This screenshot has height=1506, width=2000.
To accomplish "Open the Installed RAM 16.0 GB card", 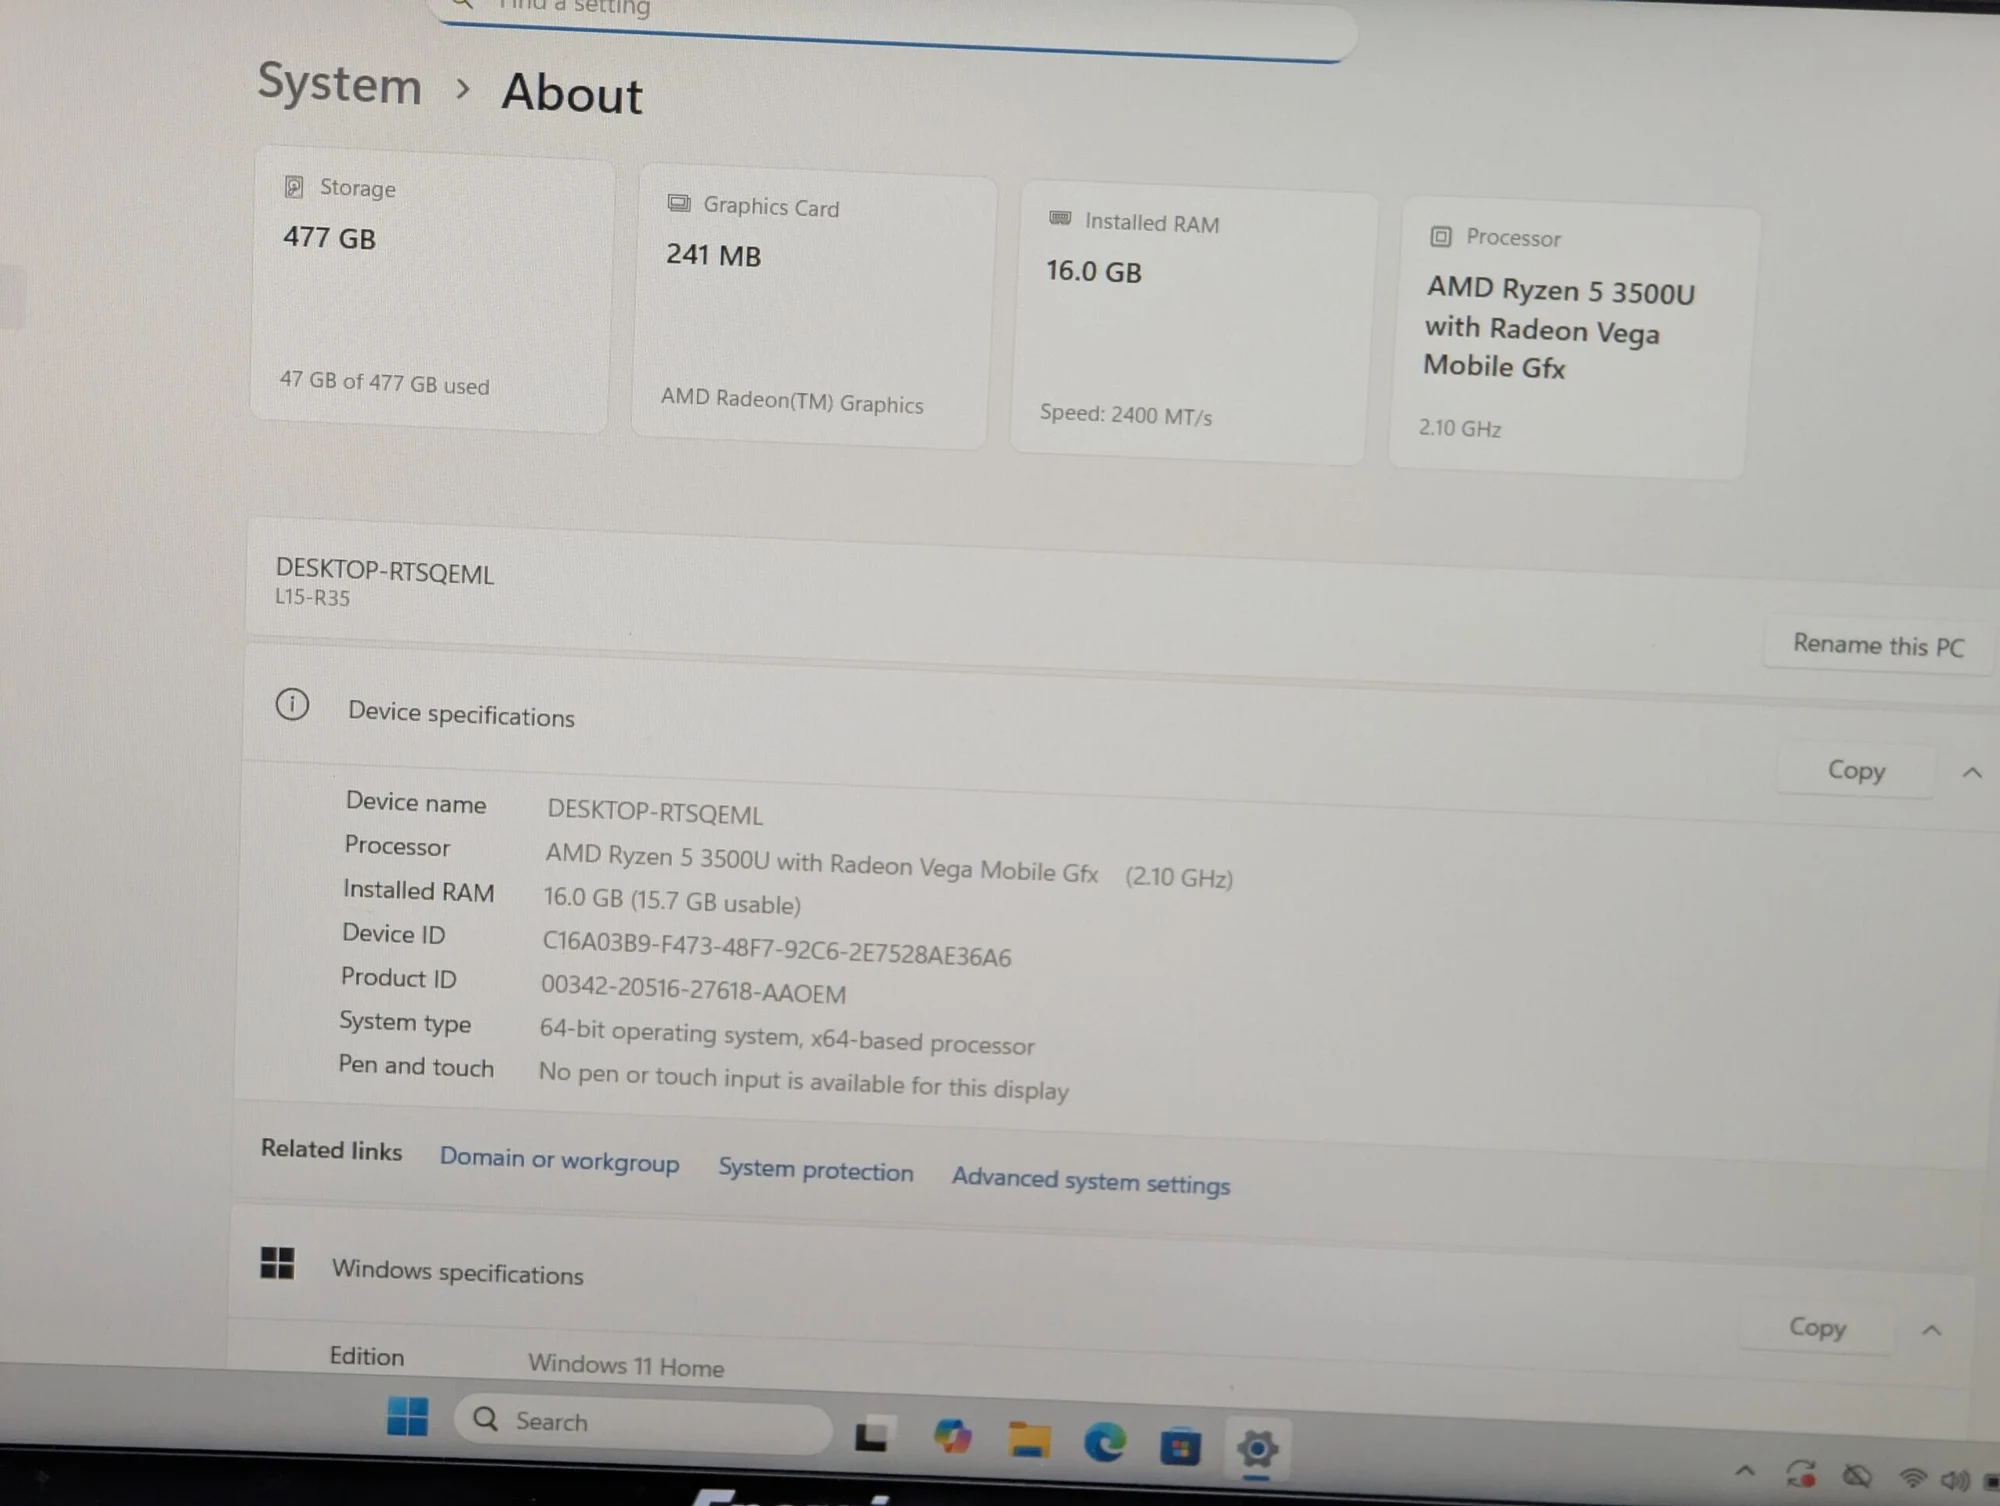I will tap(1194, 322).
